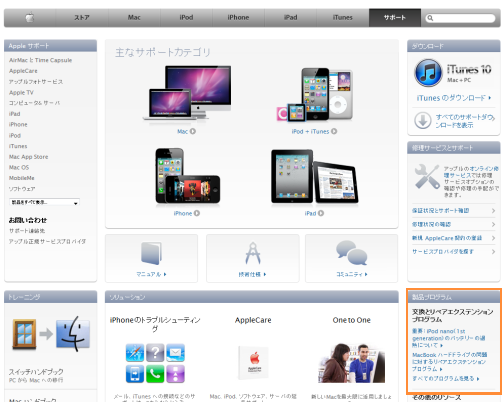Screen dimensions: 504x402
Task: Click the window-to-Finder switch icon
Action: (x=51, y=334)
